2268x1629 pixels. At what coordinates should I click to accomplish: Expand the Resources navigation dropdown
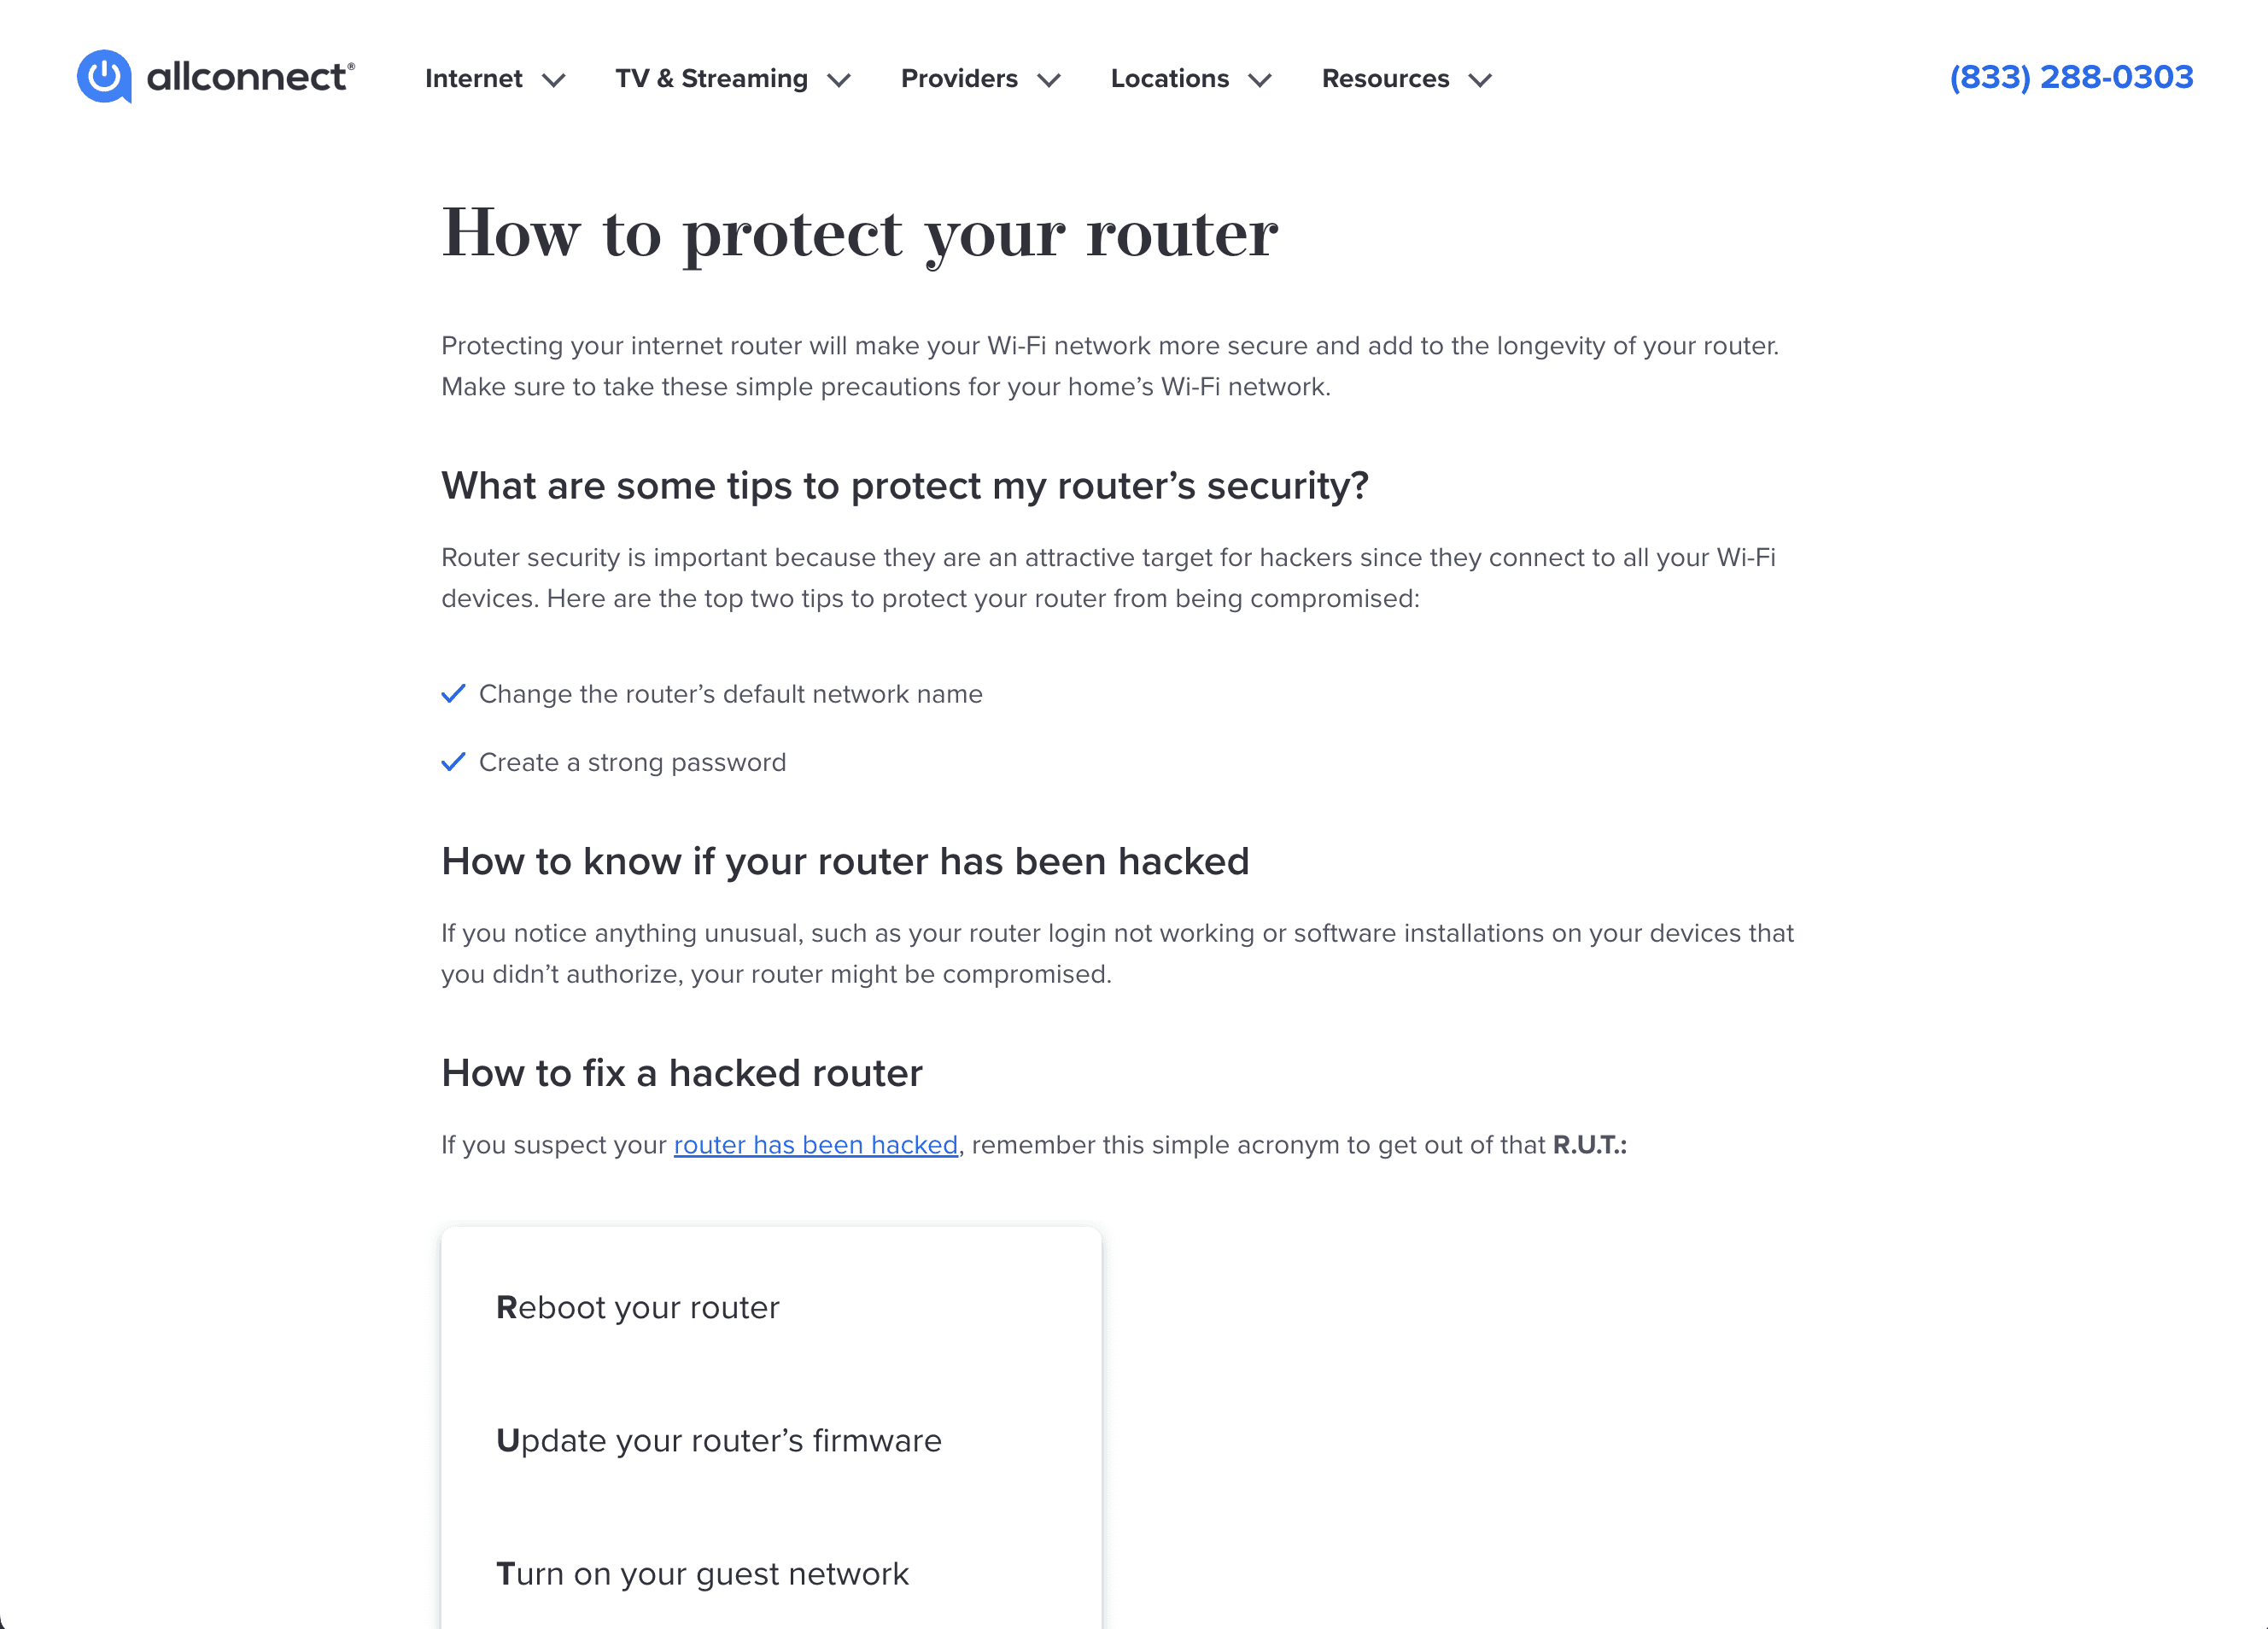point(1385,78)
